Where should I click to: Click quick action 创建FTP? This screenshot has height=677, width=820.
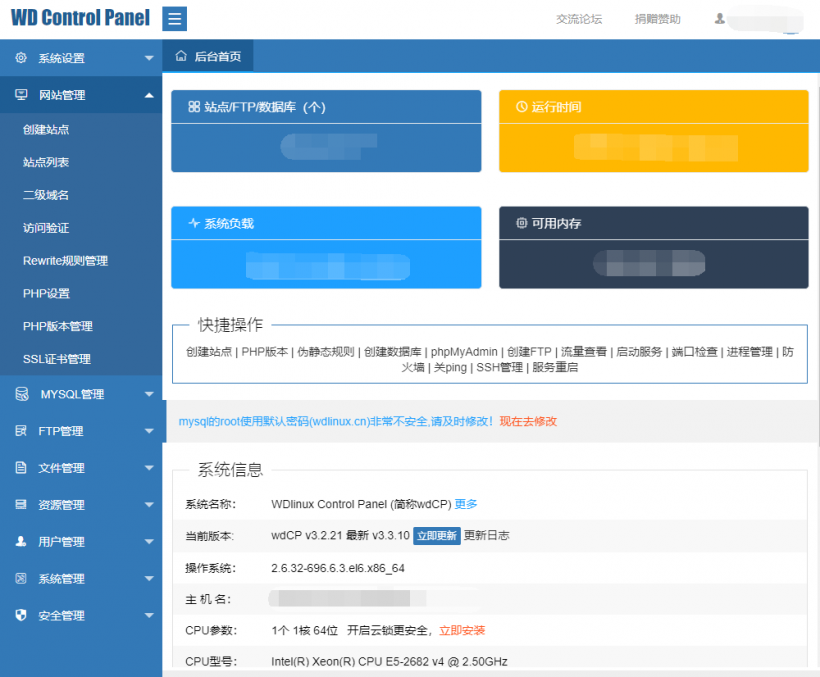[x=529, y=352]
